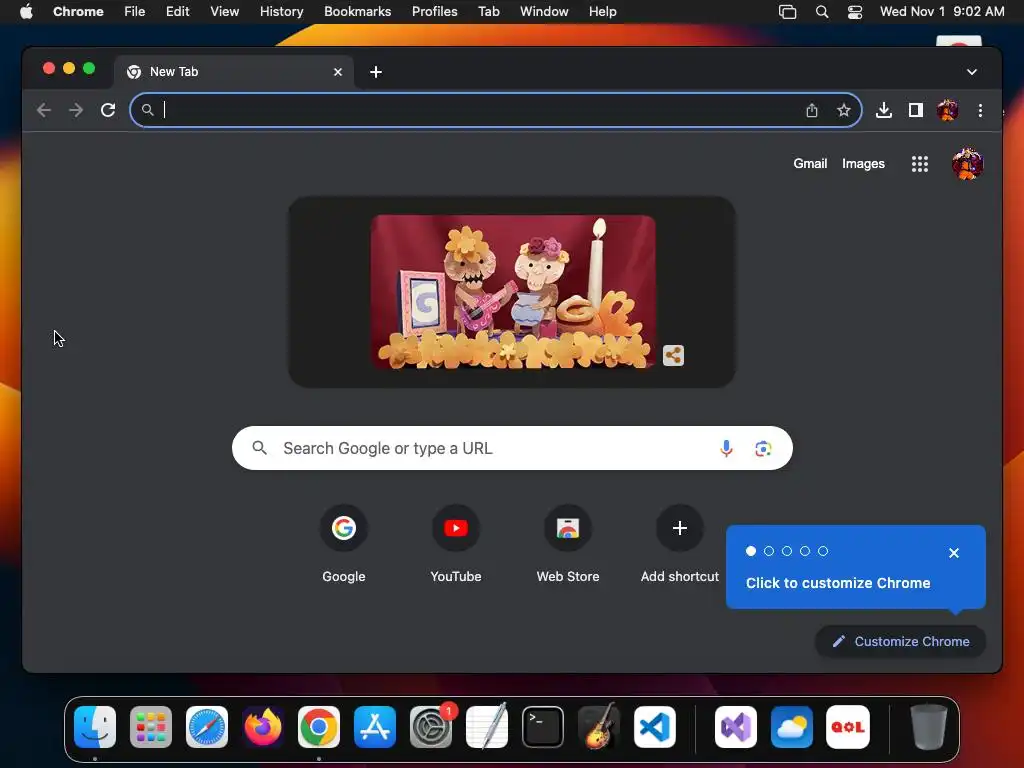The width and height of the screenshot is (1024, 768).
Task: Select the first dot in the tooltip
Action: [751, 551]
